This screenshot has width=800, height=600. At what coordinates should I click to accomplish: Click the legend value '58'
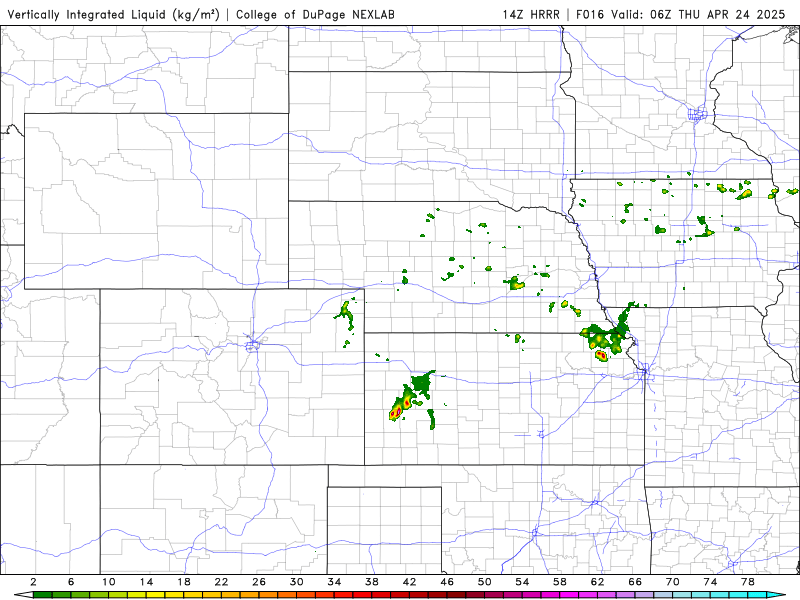tap(560, 582)
